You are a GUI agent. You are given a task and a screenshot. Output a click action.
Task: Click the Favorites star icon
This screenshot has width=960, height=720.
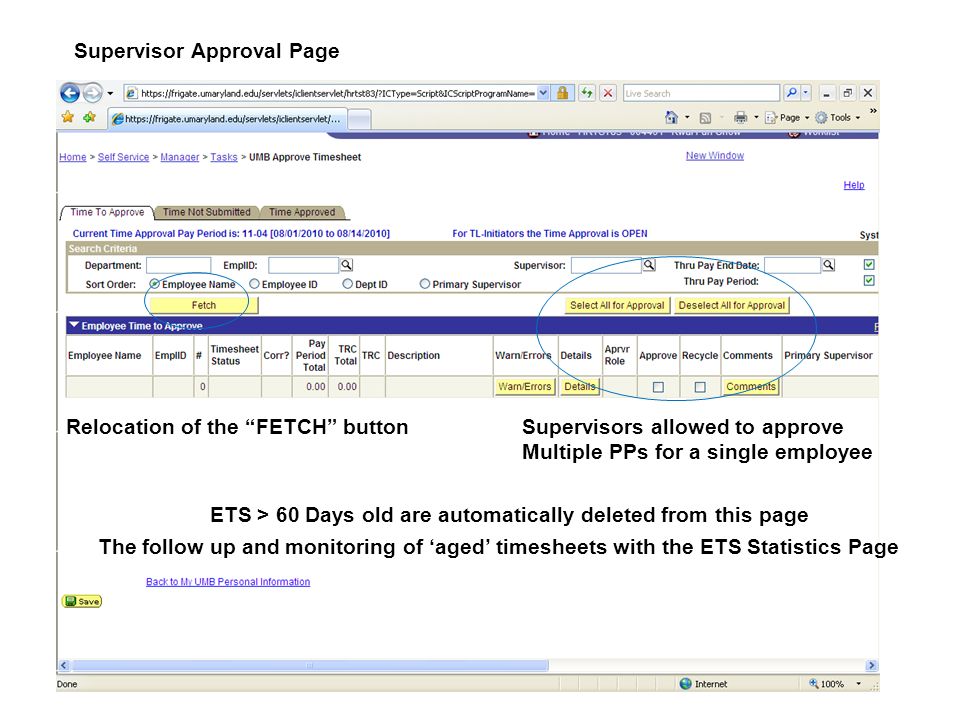tap(67, 117)
